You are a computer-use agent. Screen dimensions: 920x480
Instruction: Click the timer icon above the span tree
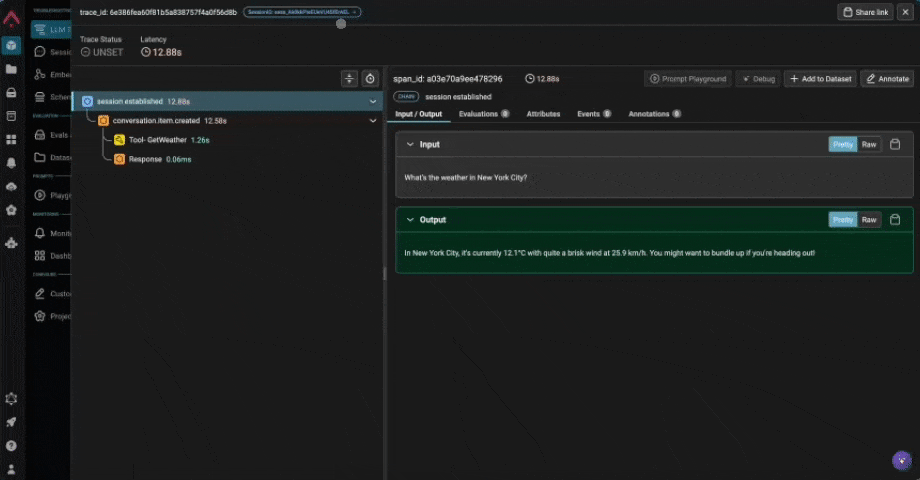click(x=370, y=79)
